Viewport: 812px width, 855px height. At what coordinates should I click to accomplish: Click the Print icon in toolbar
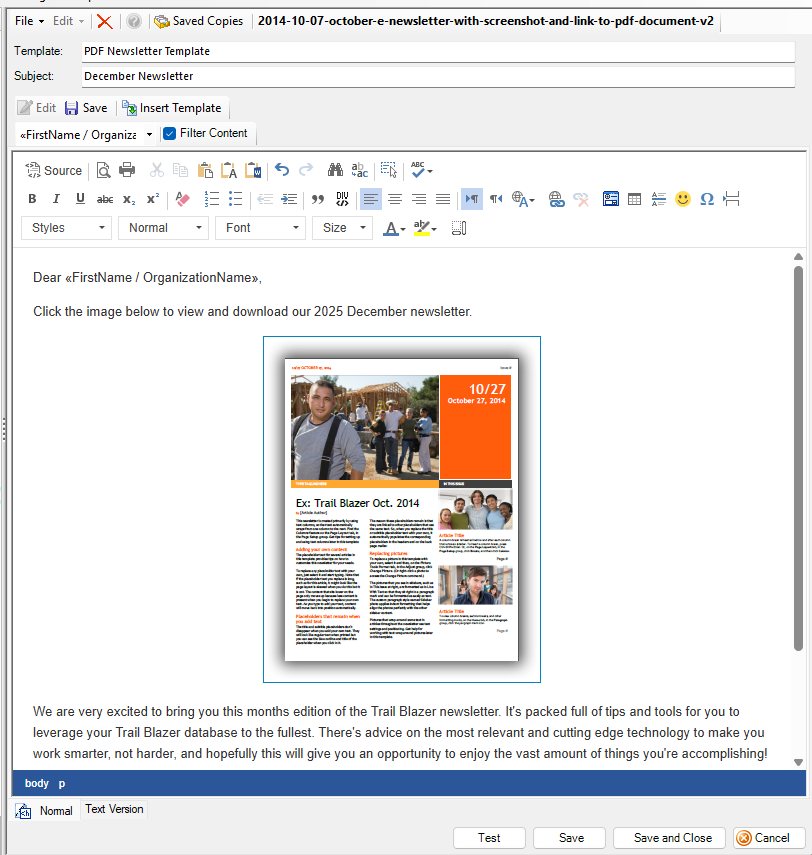point(127,170)
